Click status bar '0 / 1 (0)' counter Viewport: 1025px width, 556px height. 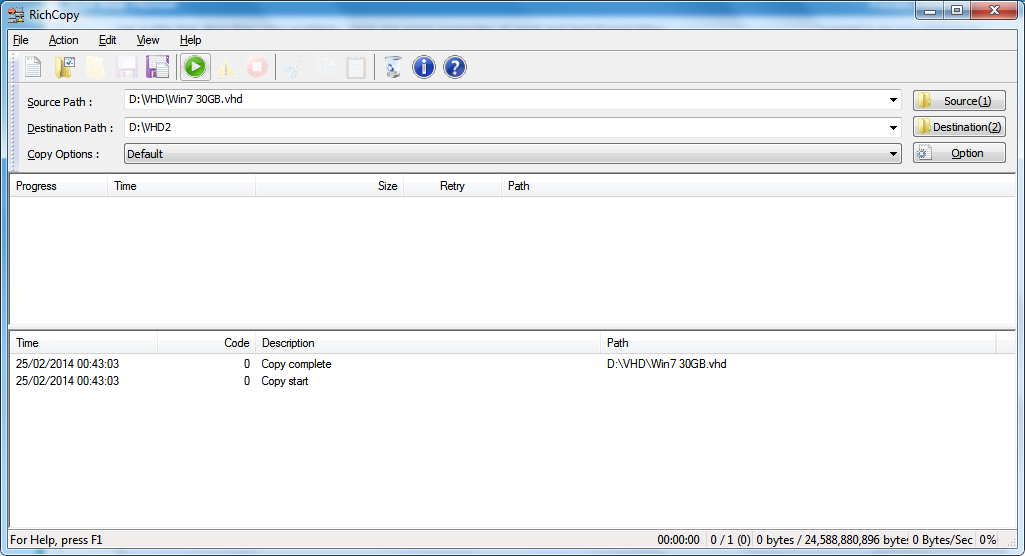coord(730,540)
